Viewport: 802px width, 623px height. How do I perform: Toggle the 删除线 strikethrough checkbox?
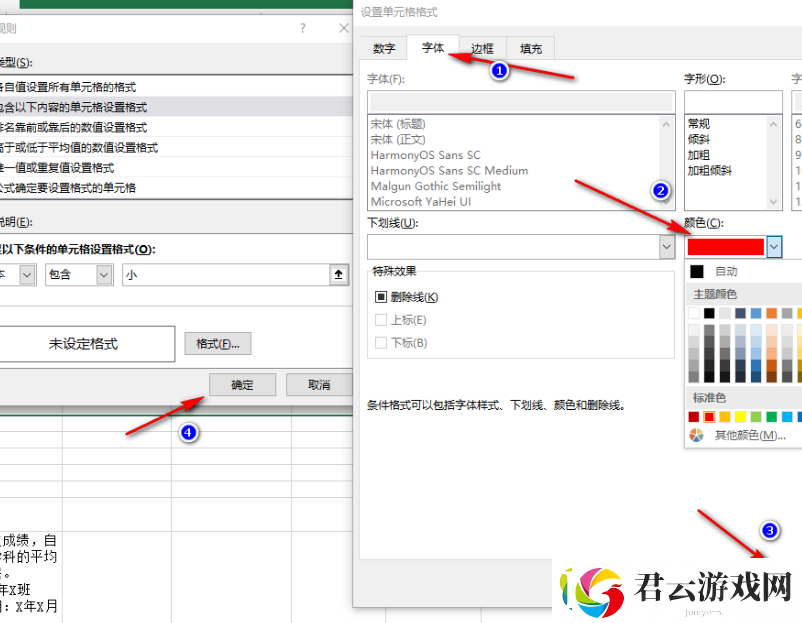(381, 297)
